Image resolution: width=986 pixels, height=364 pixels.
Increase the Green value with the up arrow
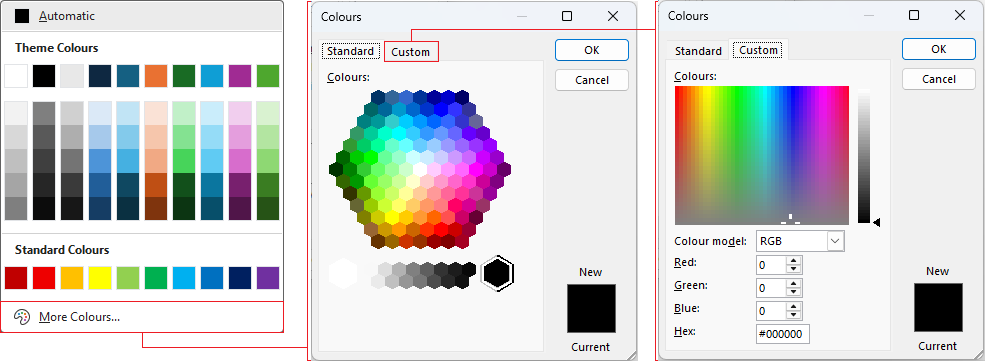point(794,284)
